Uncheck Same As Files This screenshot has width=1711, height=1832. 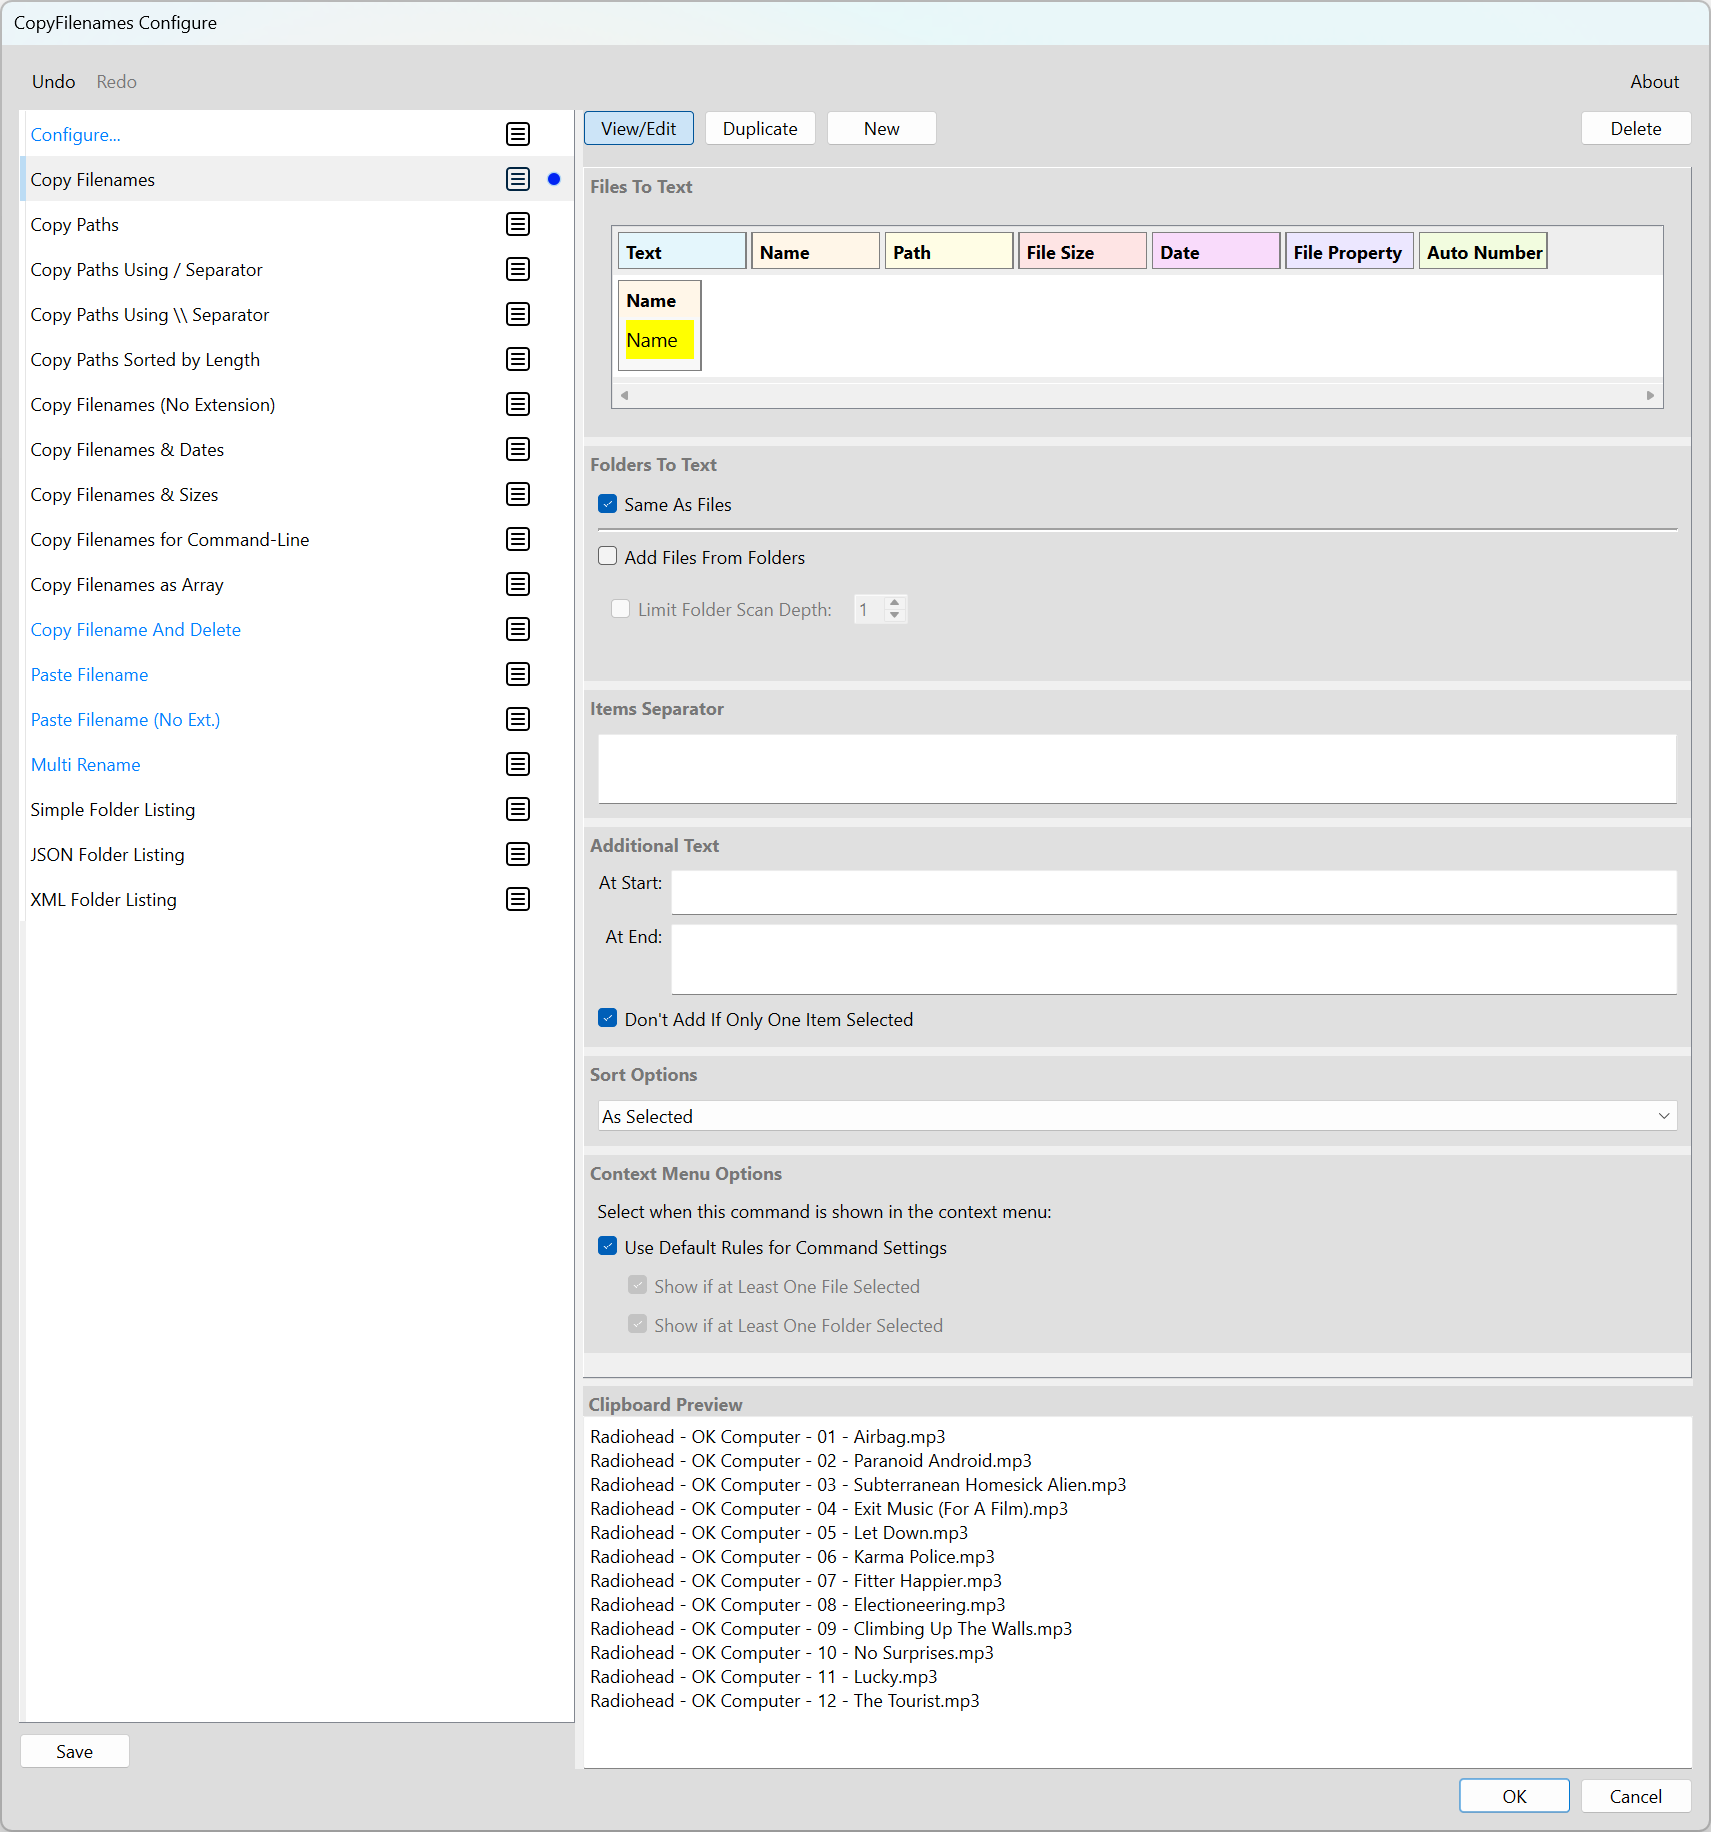[608, 504]
